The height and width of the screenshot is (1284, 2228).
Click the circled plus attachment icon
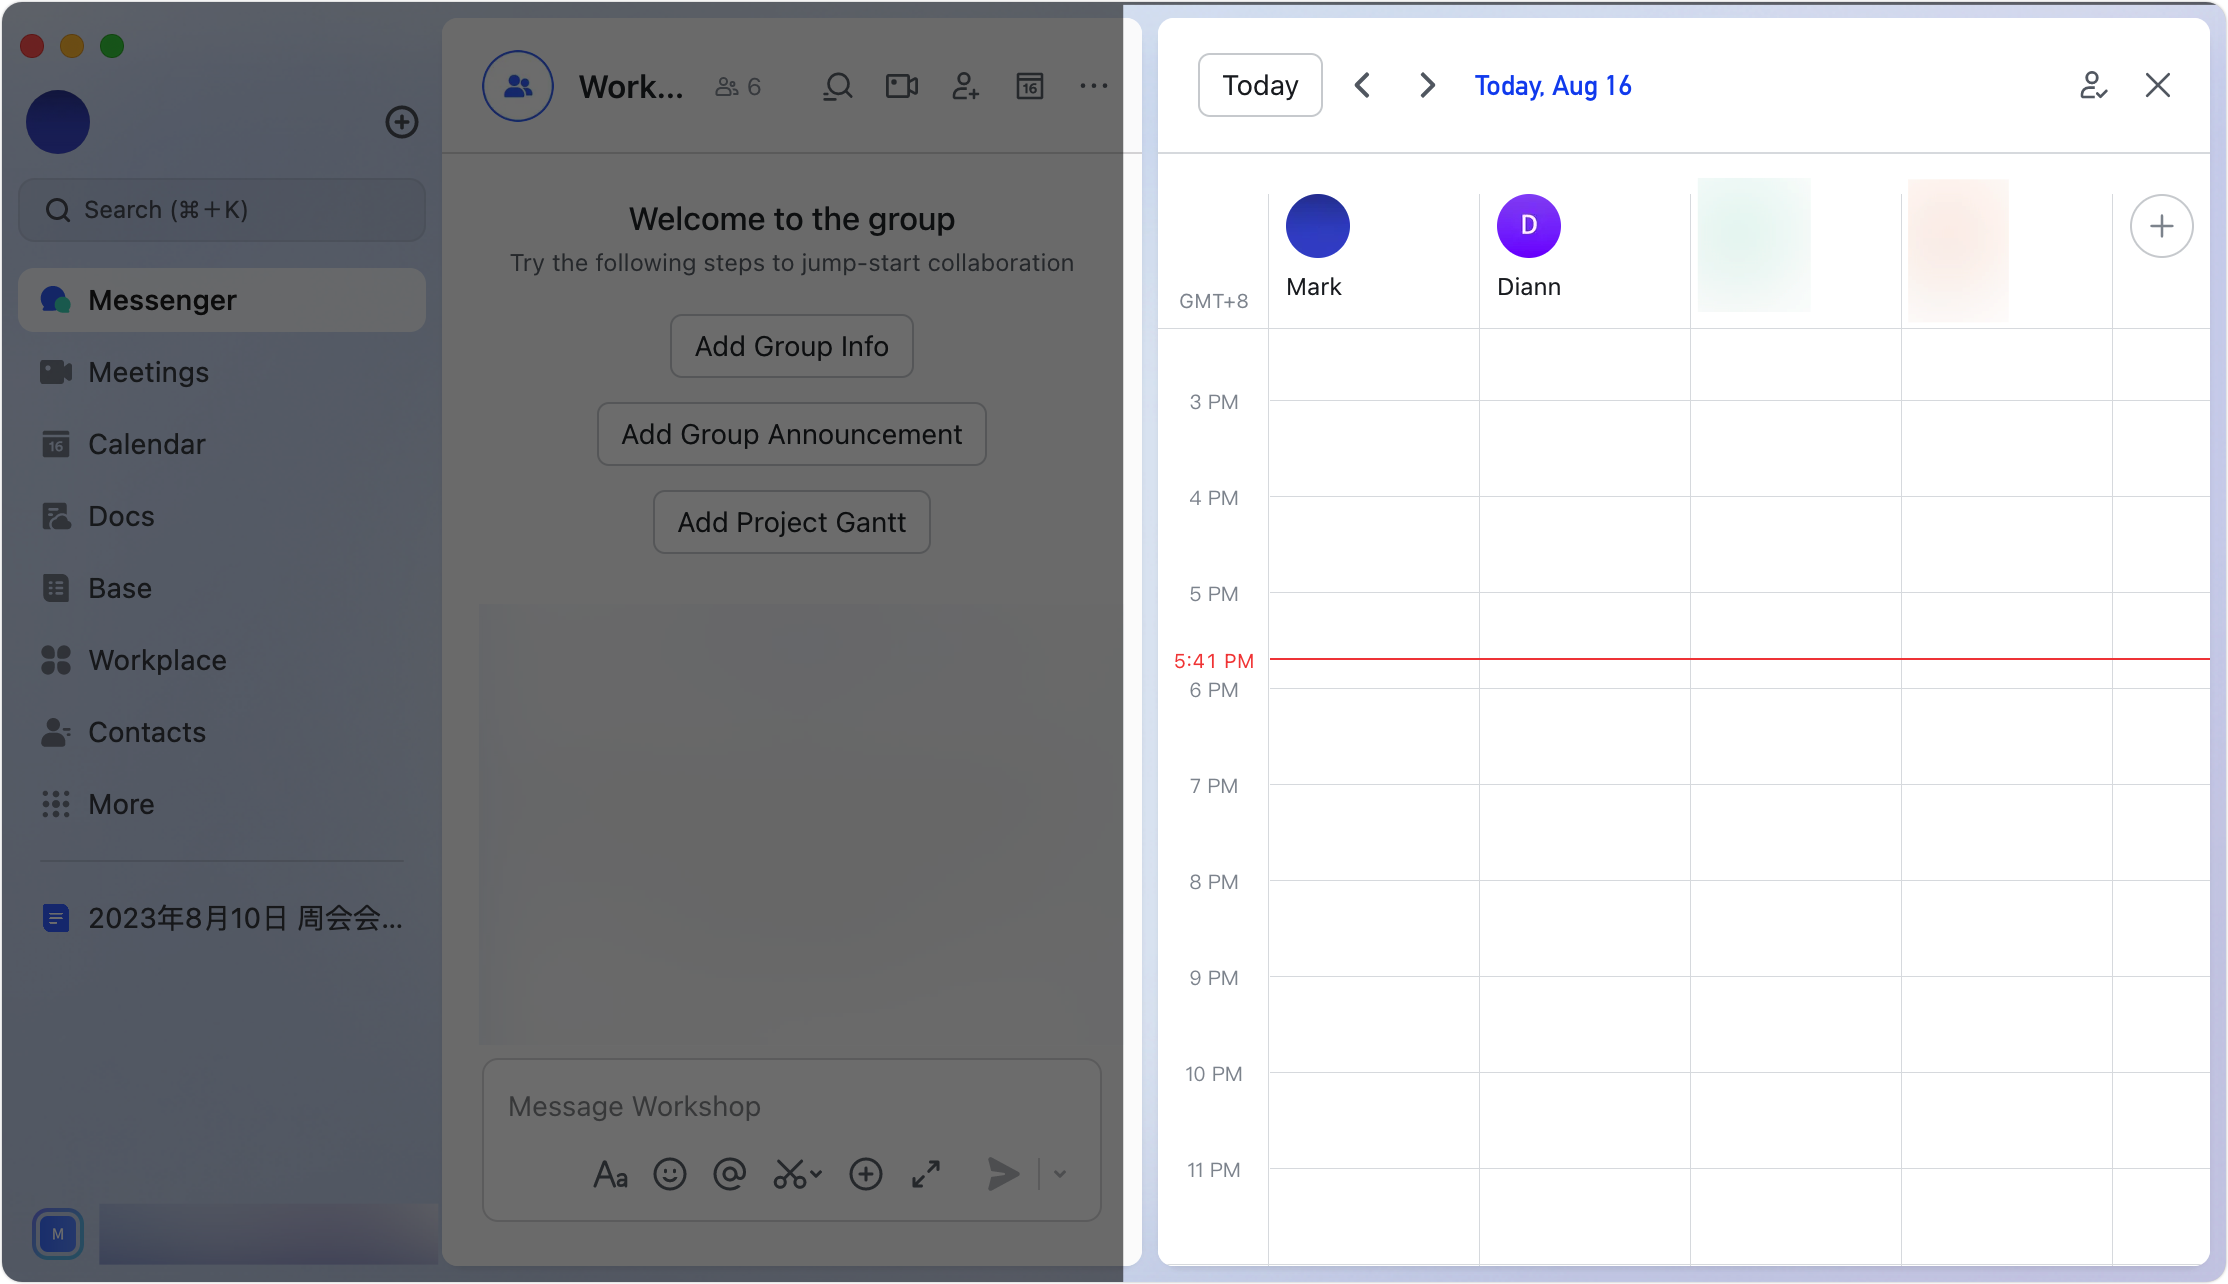click(866, 1174)
